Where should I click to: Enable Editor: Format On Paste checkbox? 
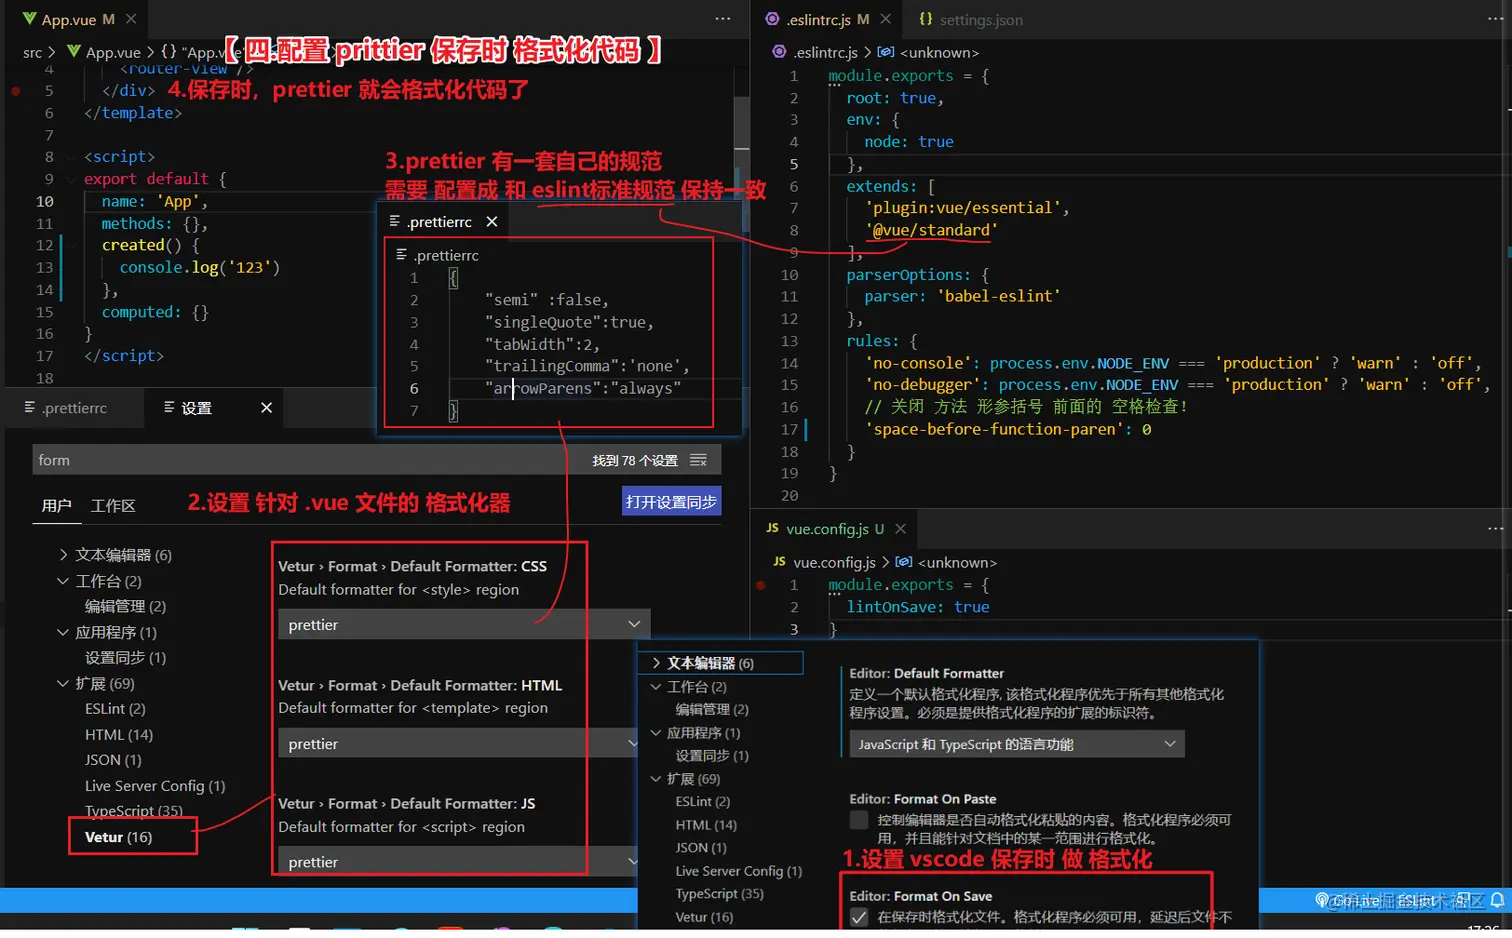coord(859,820)
